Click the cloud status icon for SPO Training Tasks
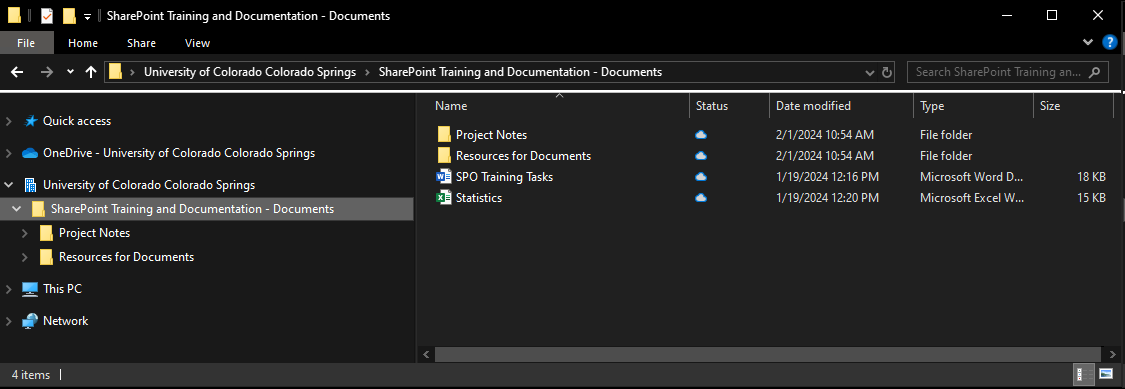 pos(701,177)
